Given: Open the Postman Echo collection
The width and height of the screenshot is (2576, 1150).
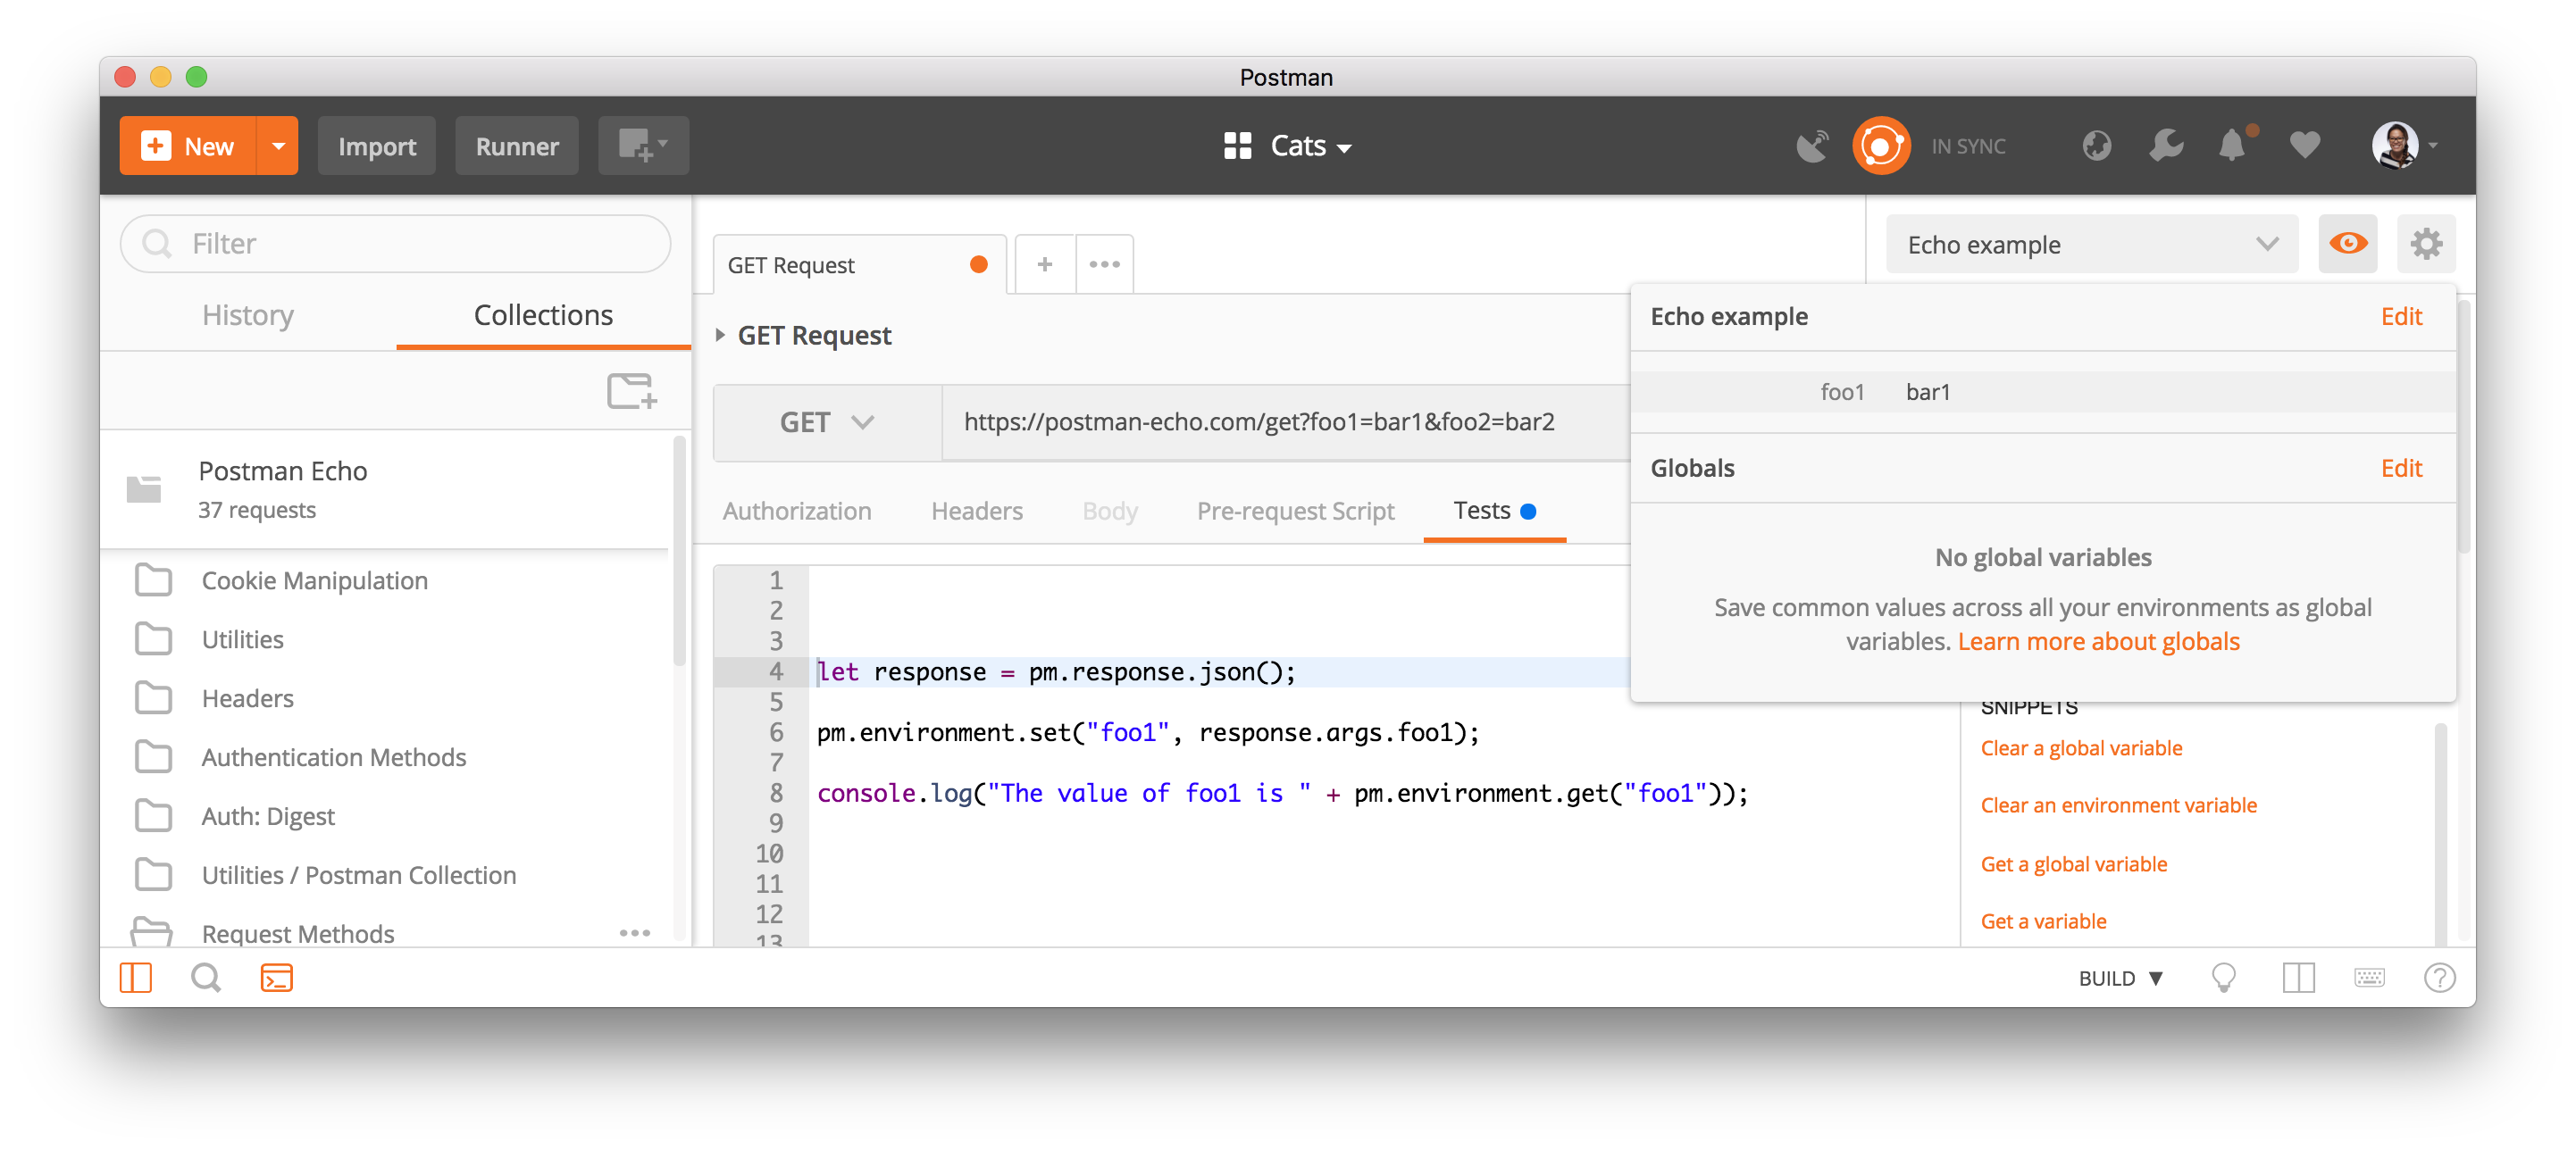Looking at the screenshot, I should pyautogui.click(x=385, y=489).
